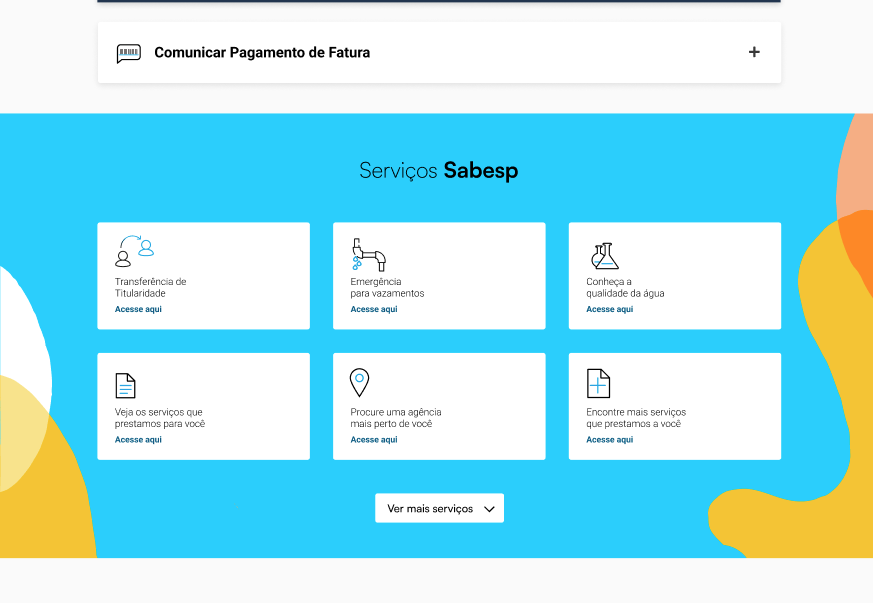Open Acesse aqui under Transferência de Titularidade
The image size is (873, 603).
tap(138, 310)
